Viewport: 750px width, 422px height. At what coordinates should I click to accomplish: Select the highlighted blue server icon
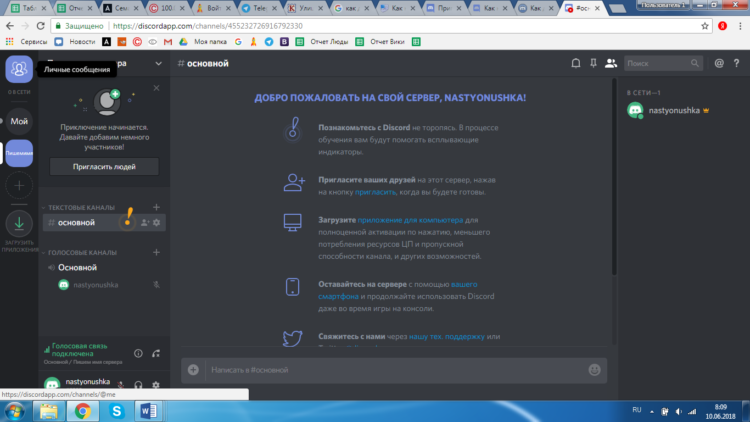coord(19,153)
